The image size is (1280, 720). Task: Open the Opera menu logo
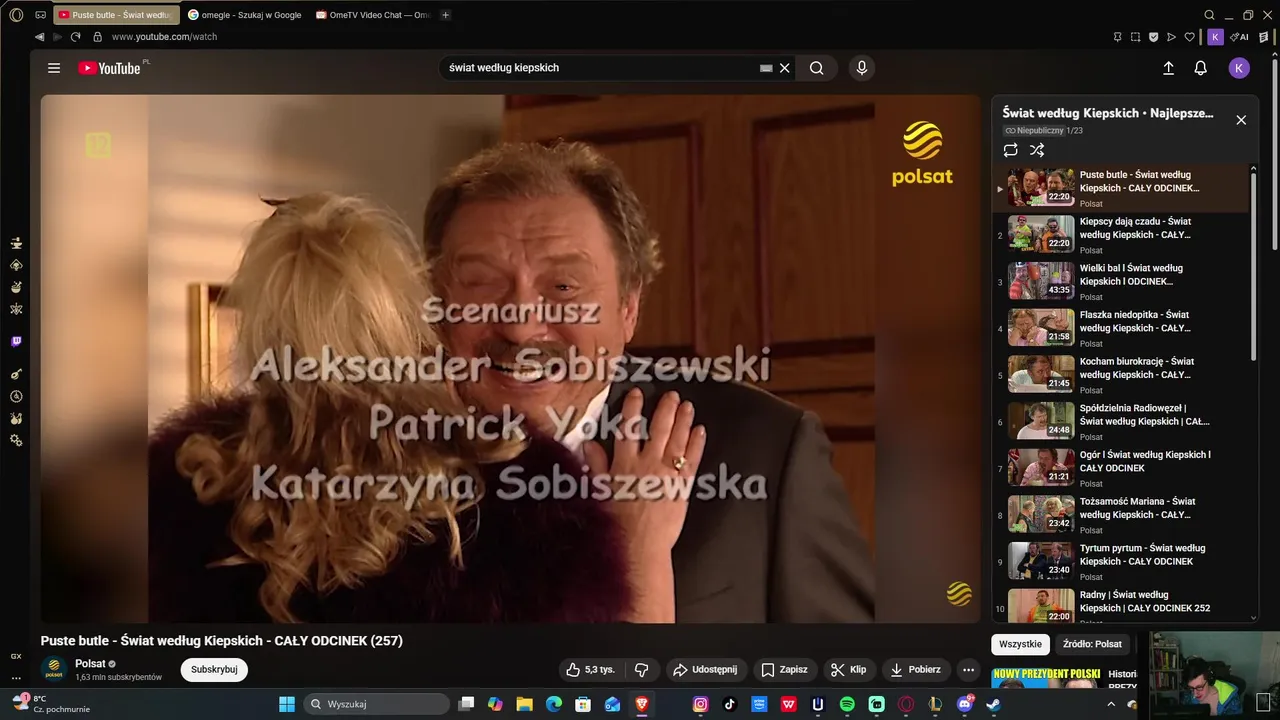[16, 15]
